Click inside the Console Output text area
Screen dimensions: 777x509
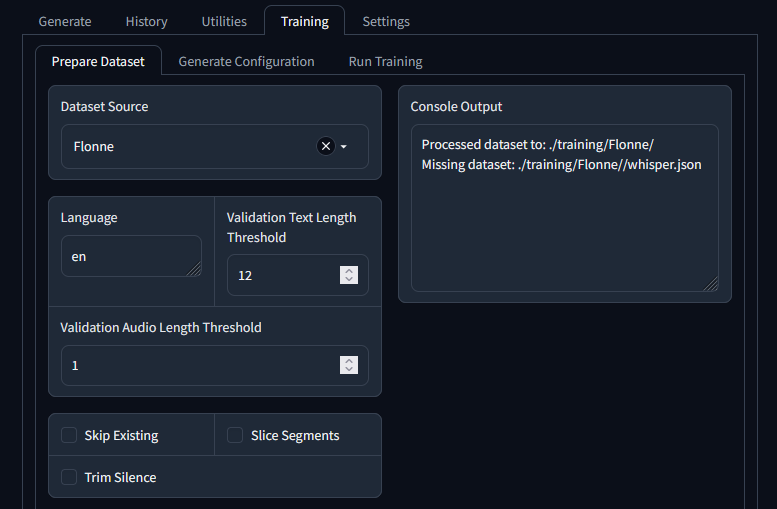[x=564, y=208]
